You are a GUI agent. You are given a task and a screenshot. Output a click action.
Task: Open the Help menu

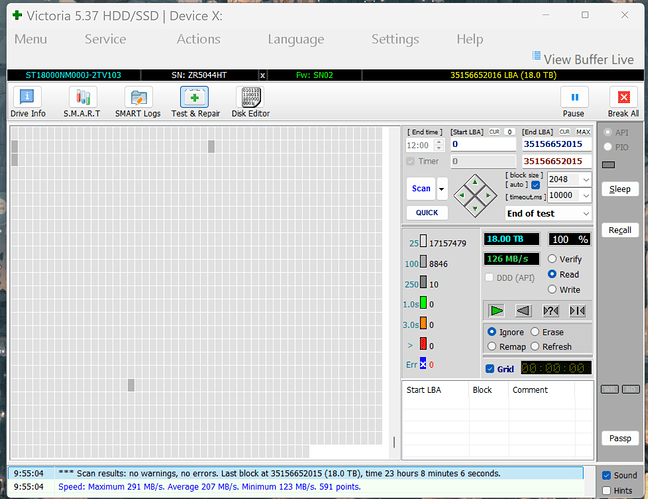(x=470, y=39)
